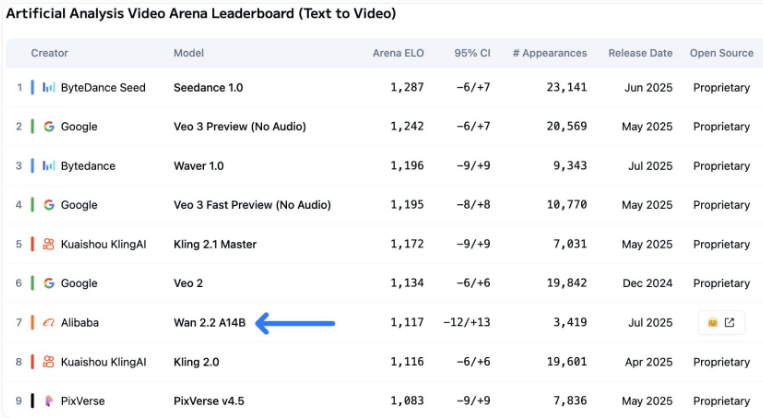Click the Google logo beside Veo 3 Preview
The height and width of the screenshot is (418, 763).
(x=49, y=127)
